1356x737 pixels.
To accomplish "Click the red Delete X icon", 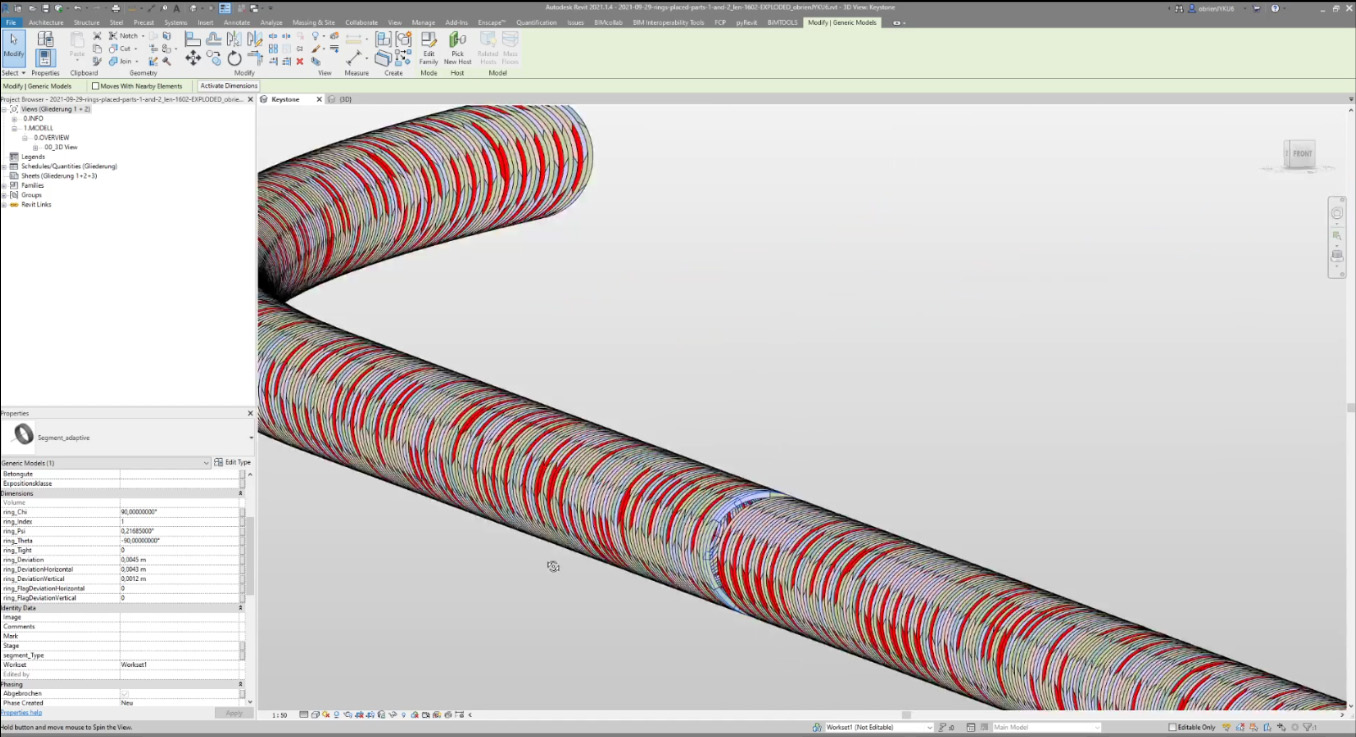I will [x=299, y=61].
